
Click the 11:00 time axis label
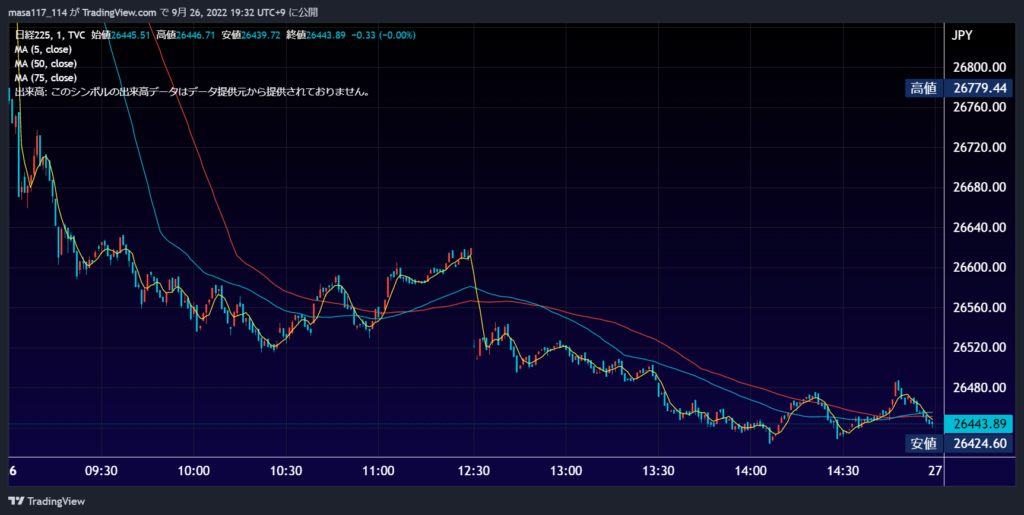click(379, 471)
